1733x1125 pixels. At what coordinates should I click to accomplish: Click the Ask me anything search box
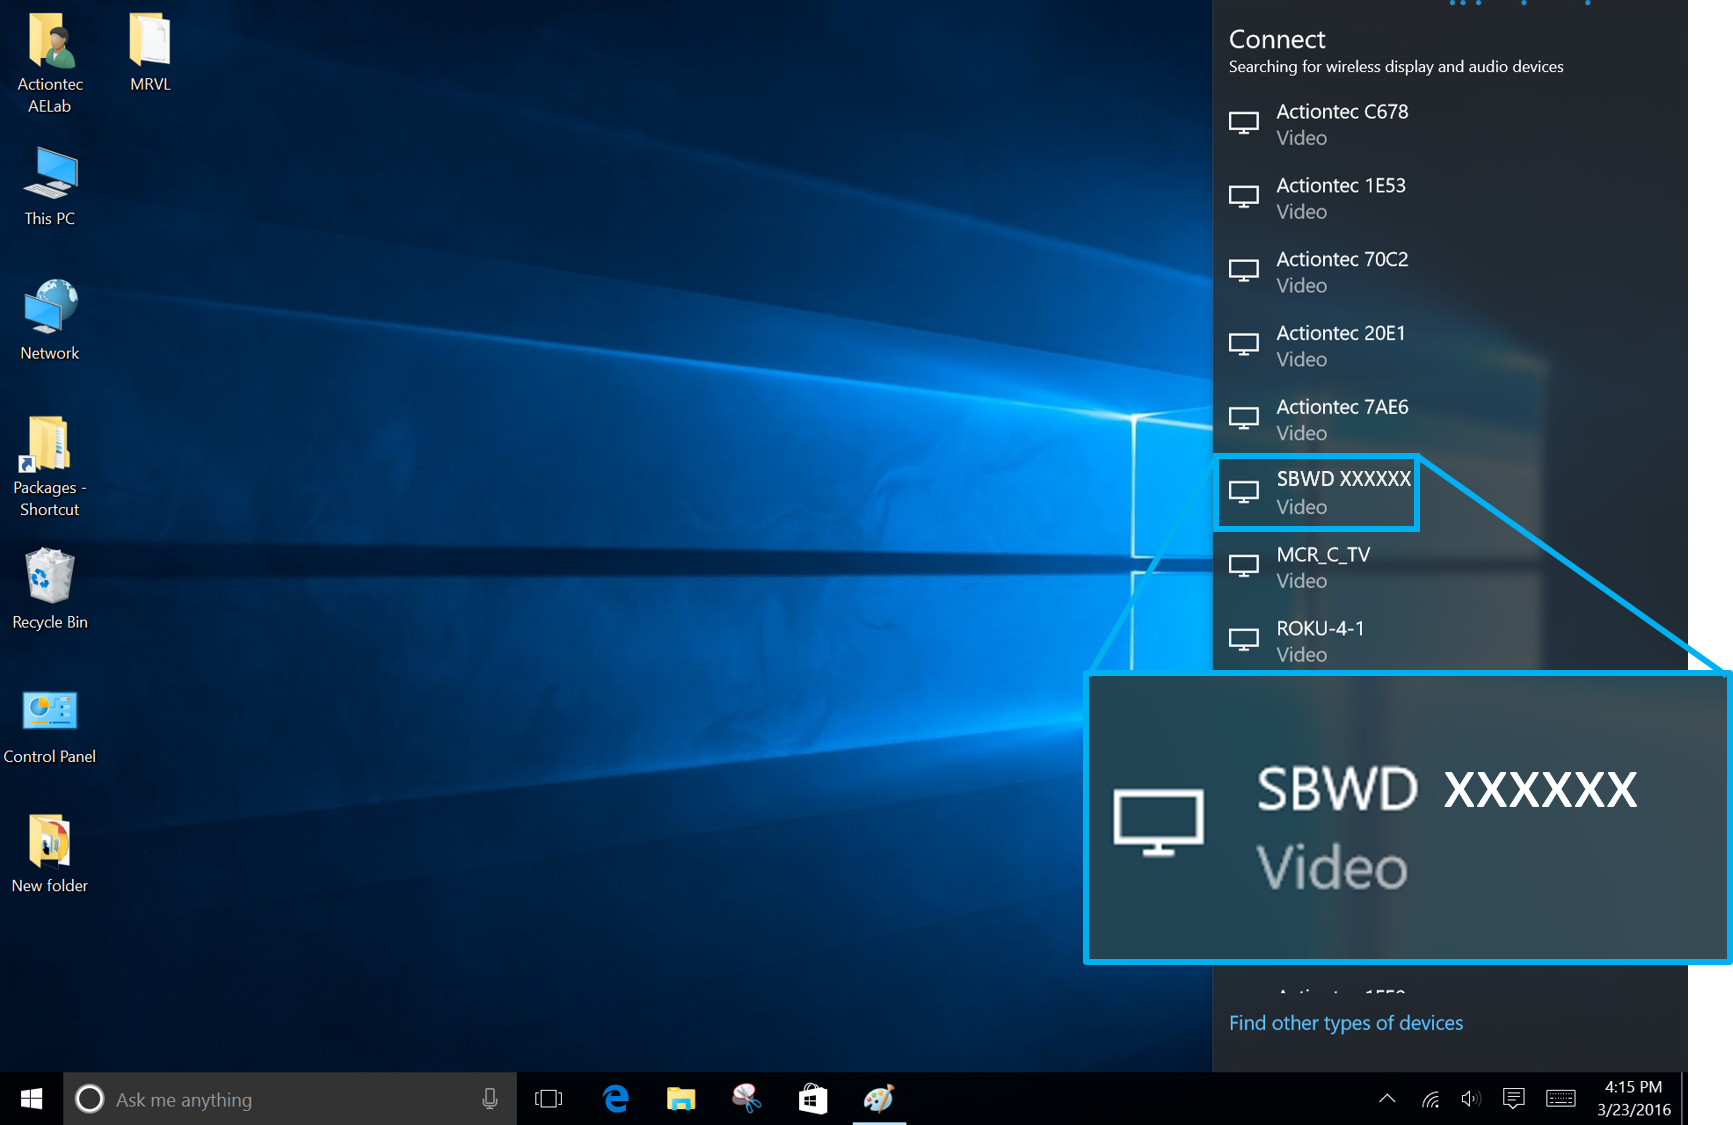(292, 1099)
